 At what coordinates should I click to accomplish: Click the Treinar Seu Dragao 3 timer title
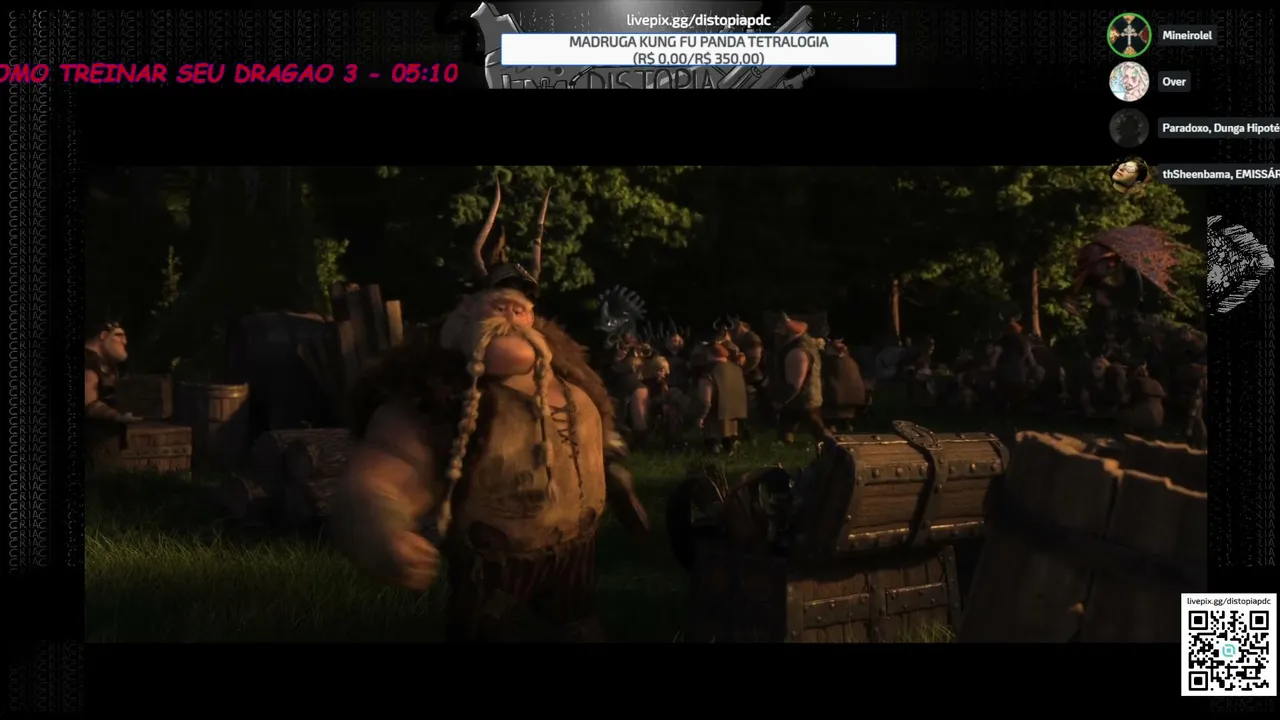pos(229,73)
